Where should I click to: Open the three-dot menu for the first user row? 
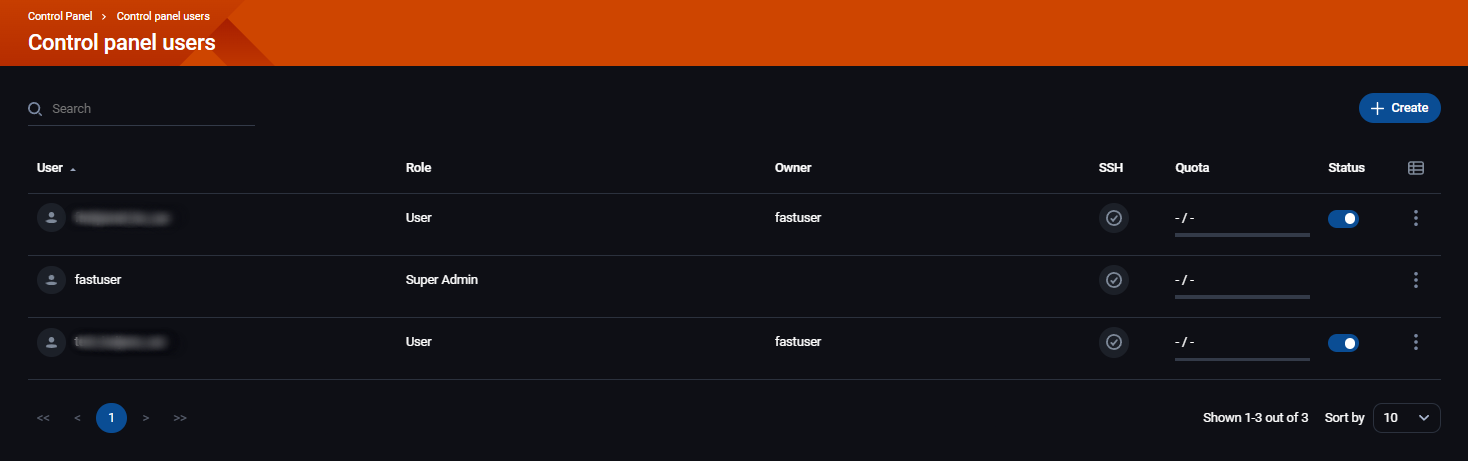1415,218
